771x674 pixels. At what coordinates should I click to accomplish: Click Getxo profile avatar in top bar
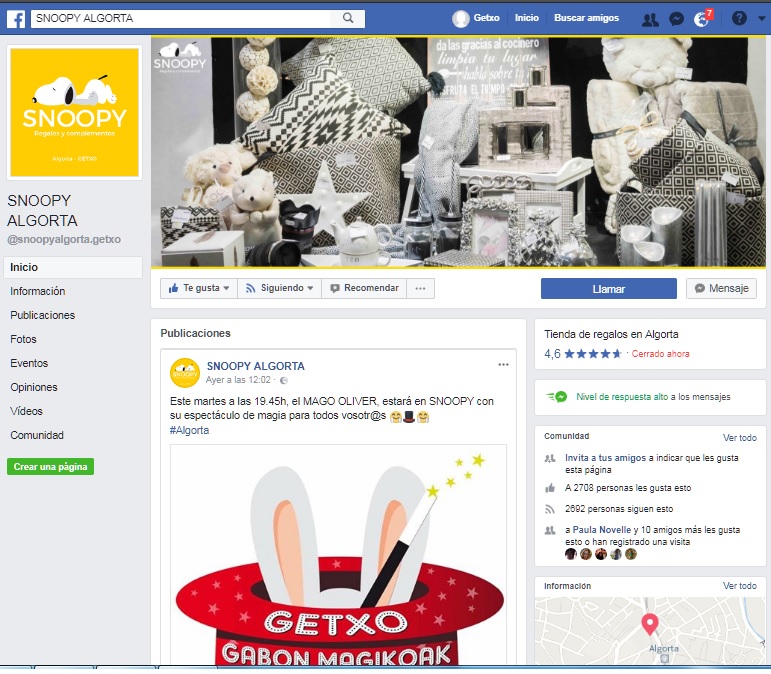point(461,19)
